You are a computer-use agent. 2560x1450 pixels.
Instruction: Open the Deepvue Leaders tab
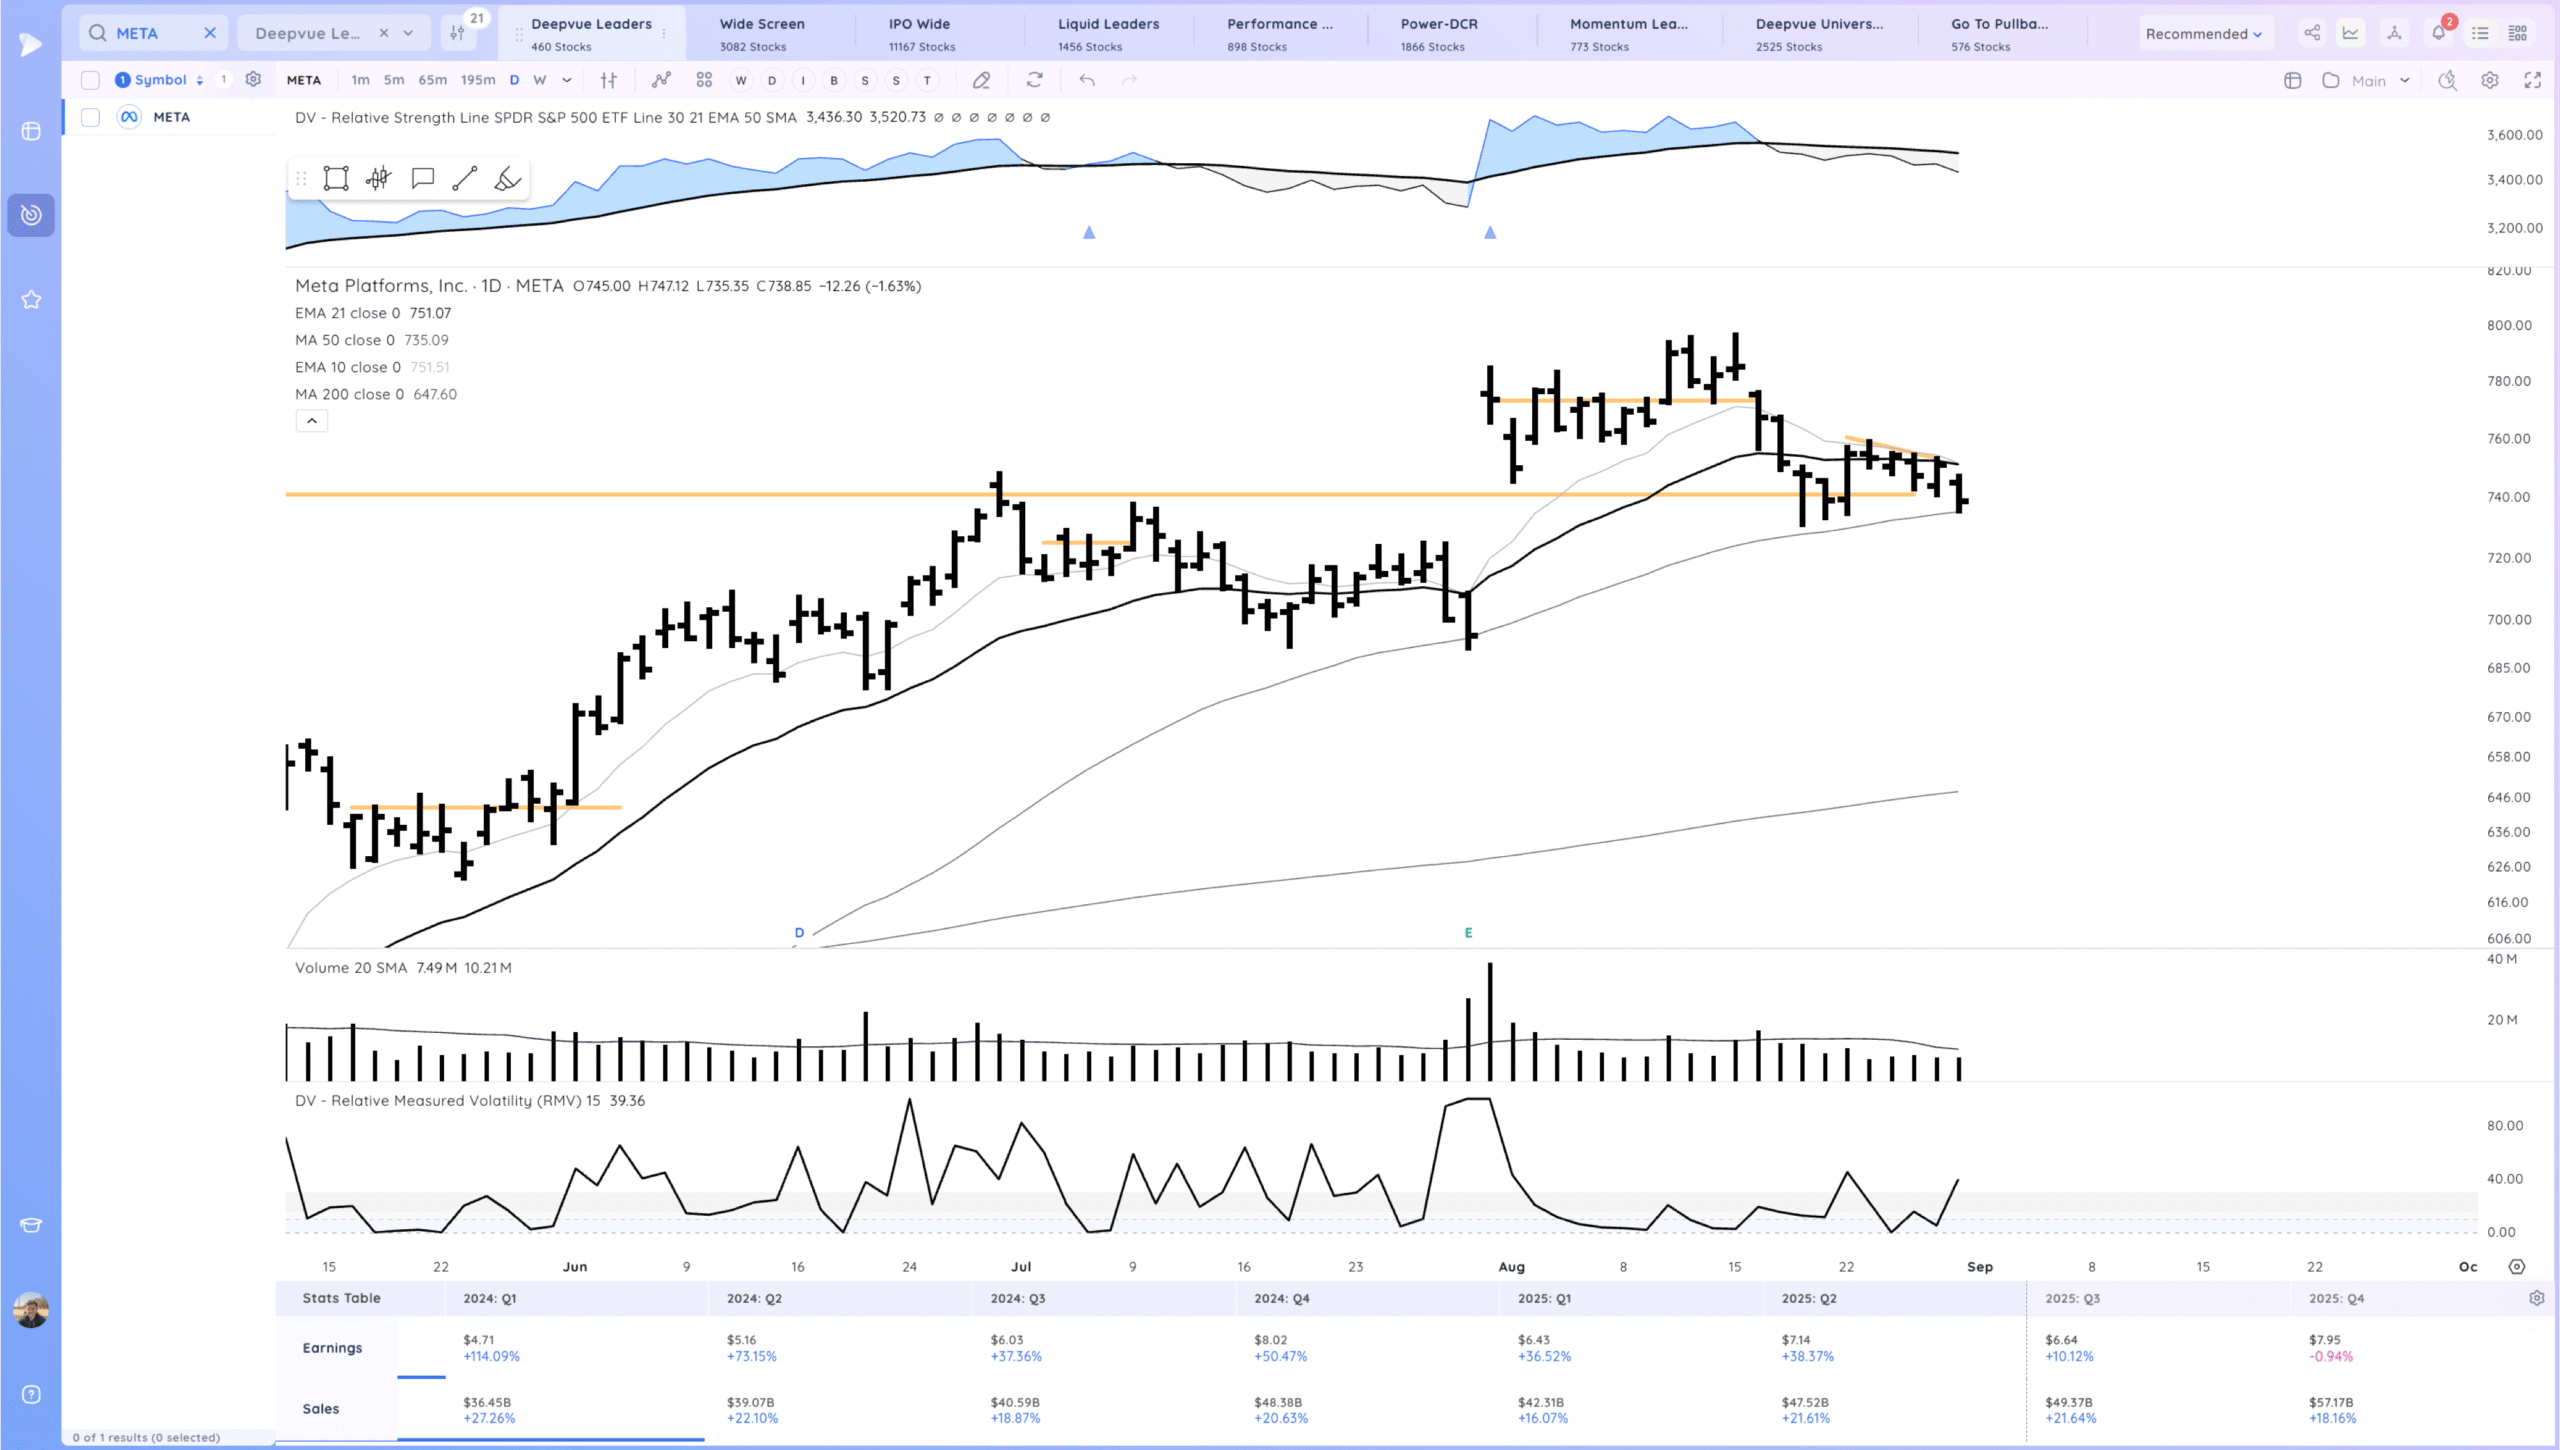coord(590,33)
